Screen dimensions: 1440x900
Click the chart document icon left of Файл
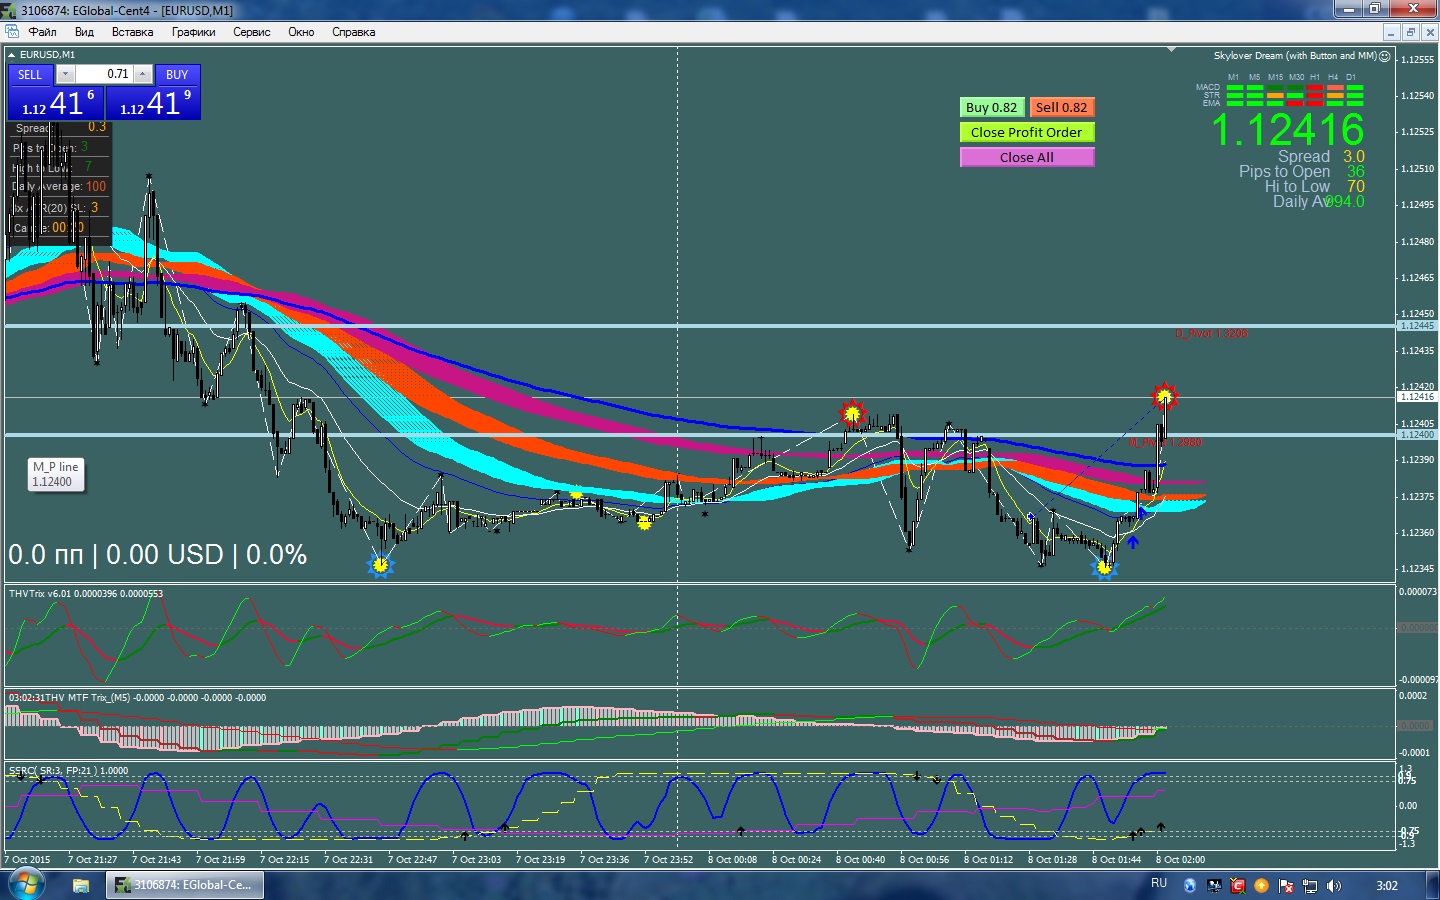click(x=12, y=32)
